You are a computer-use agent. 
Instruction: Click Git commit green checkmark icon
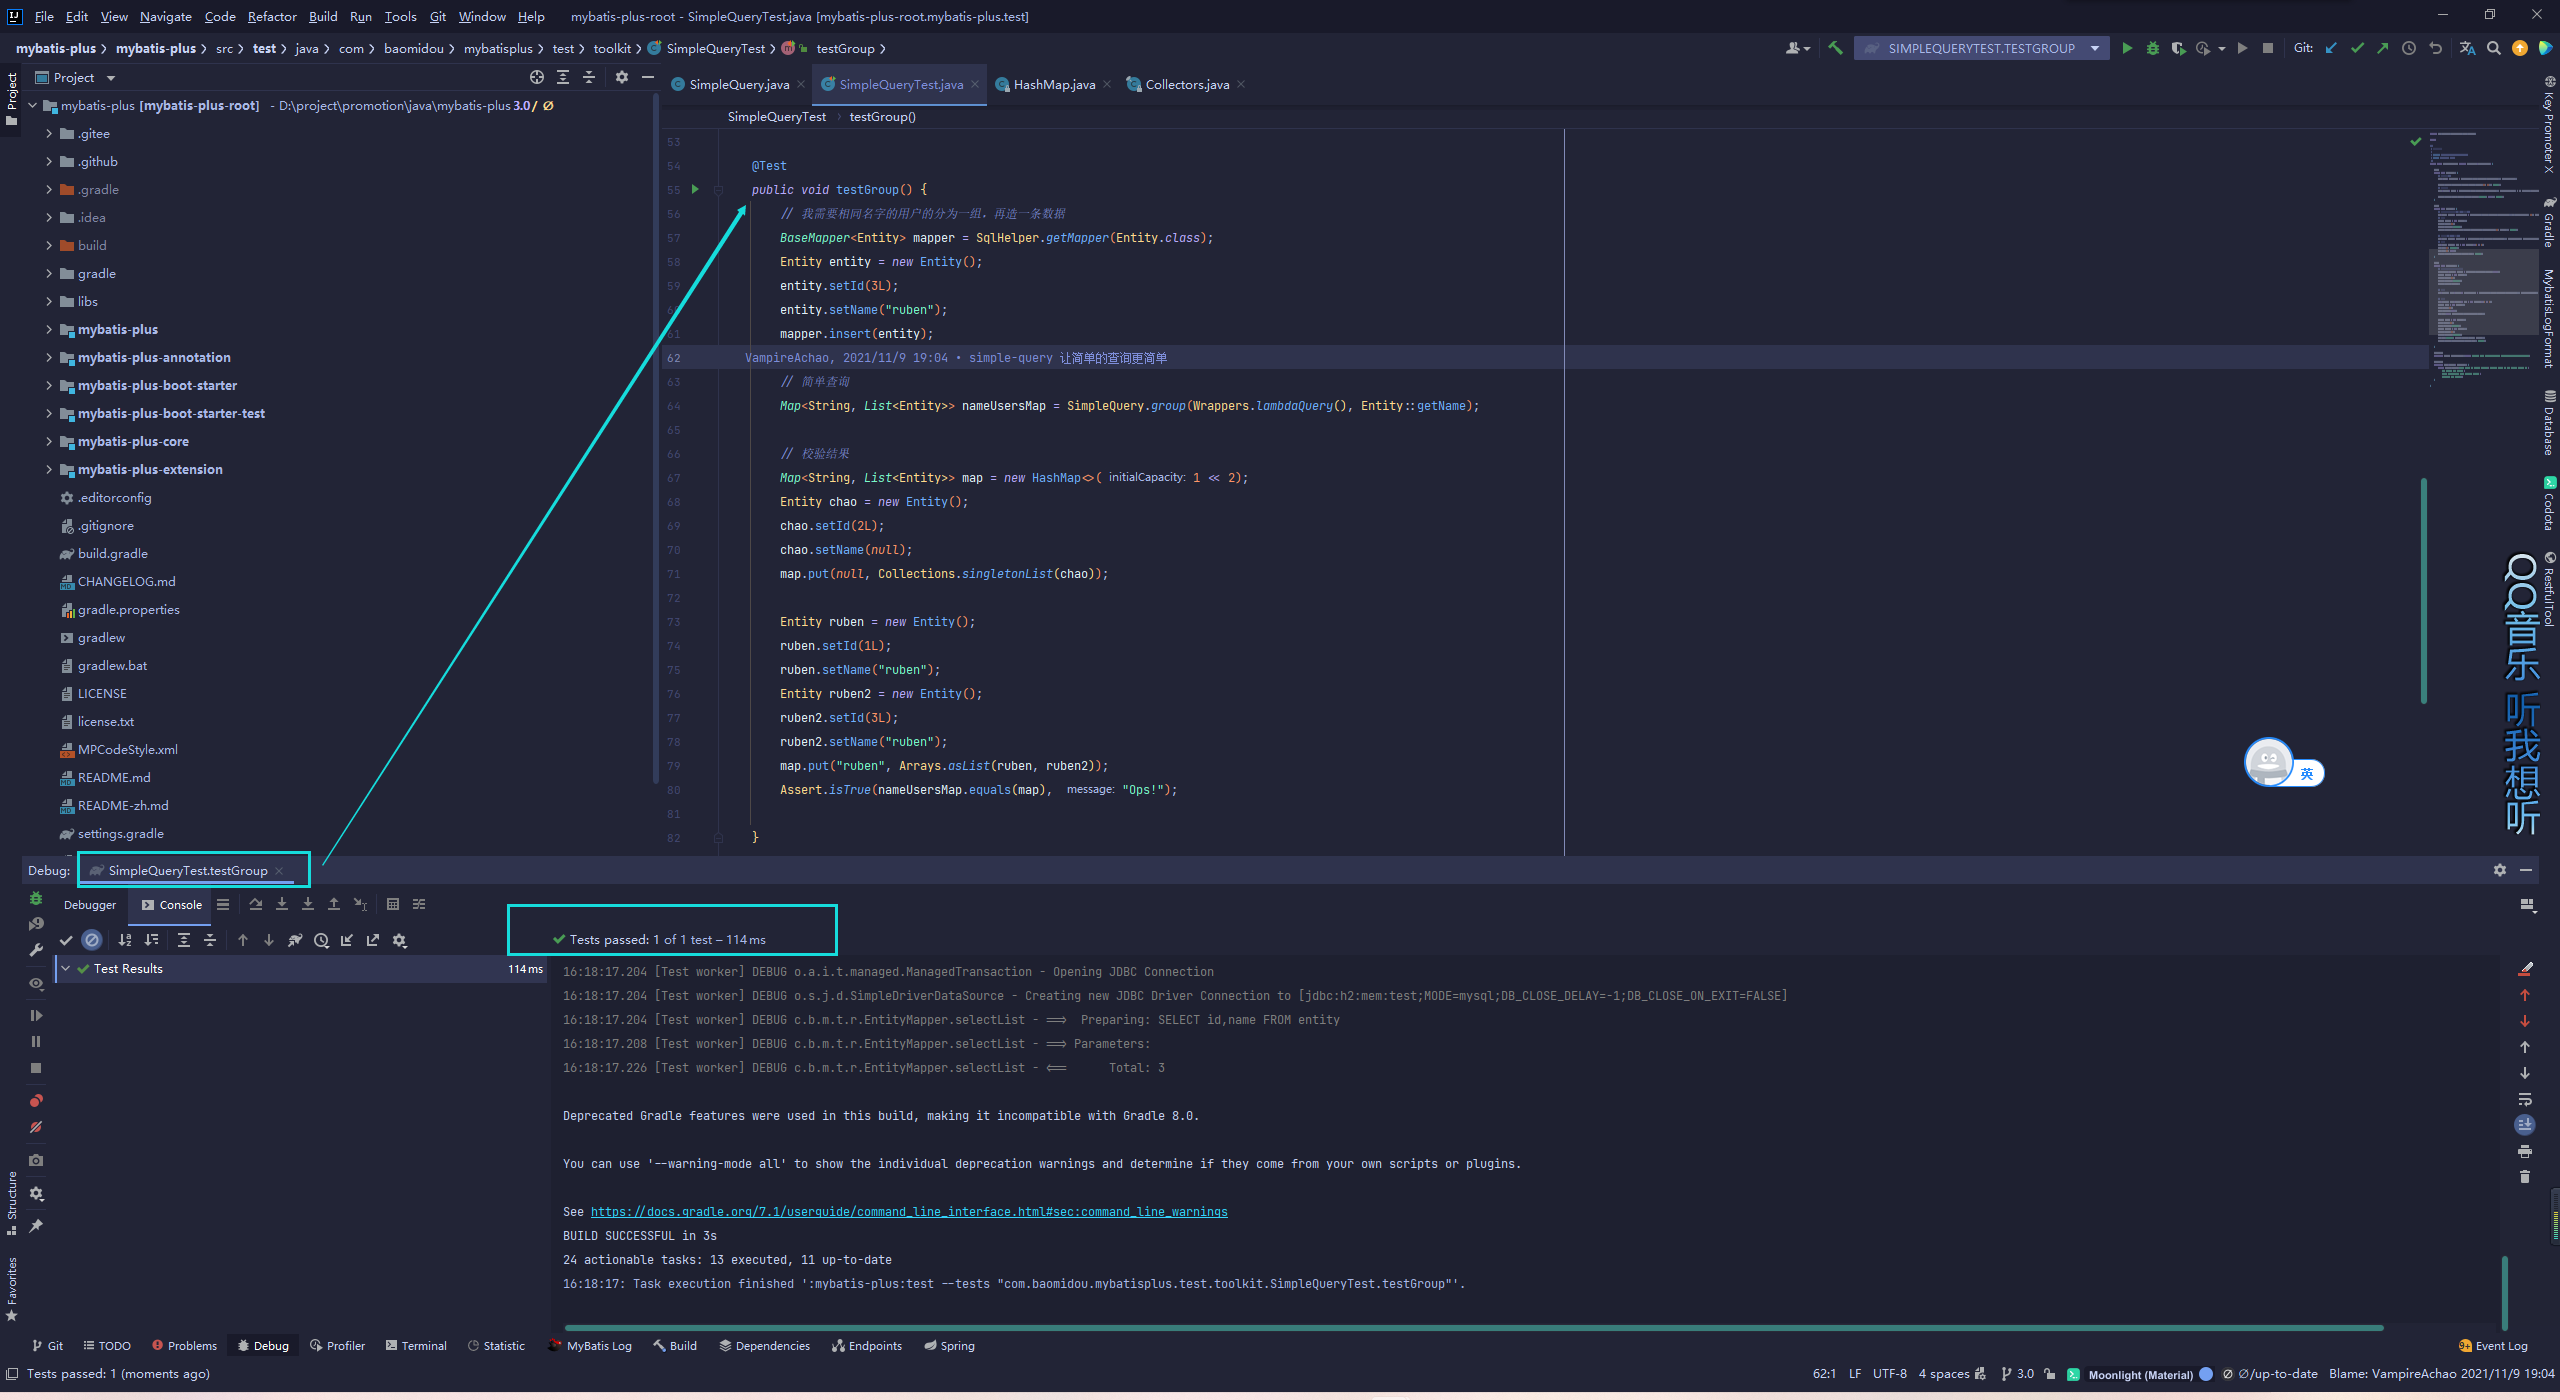2357,48
